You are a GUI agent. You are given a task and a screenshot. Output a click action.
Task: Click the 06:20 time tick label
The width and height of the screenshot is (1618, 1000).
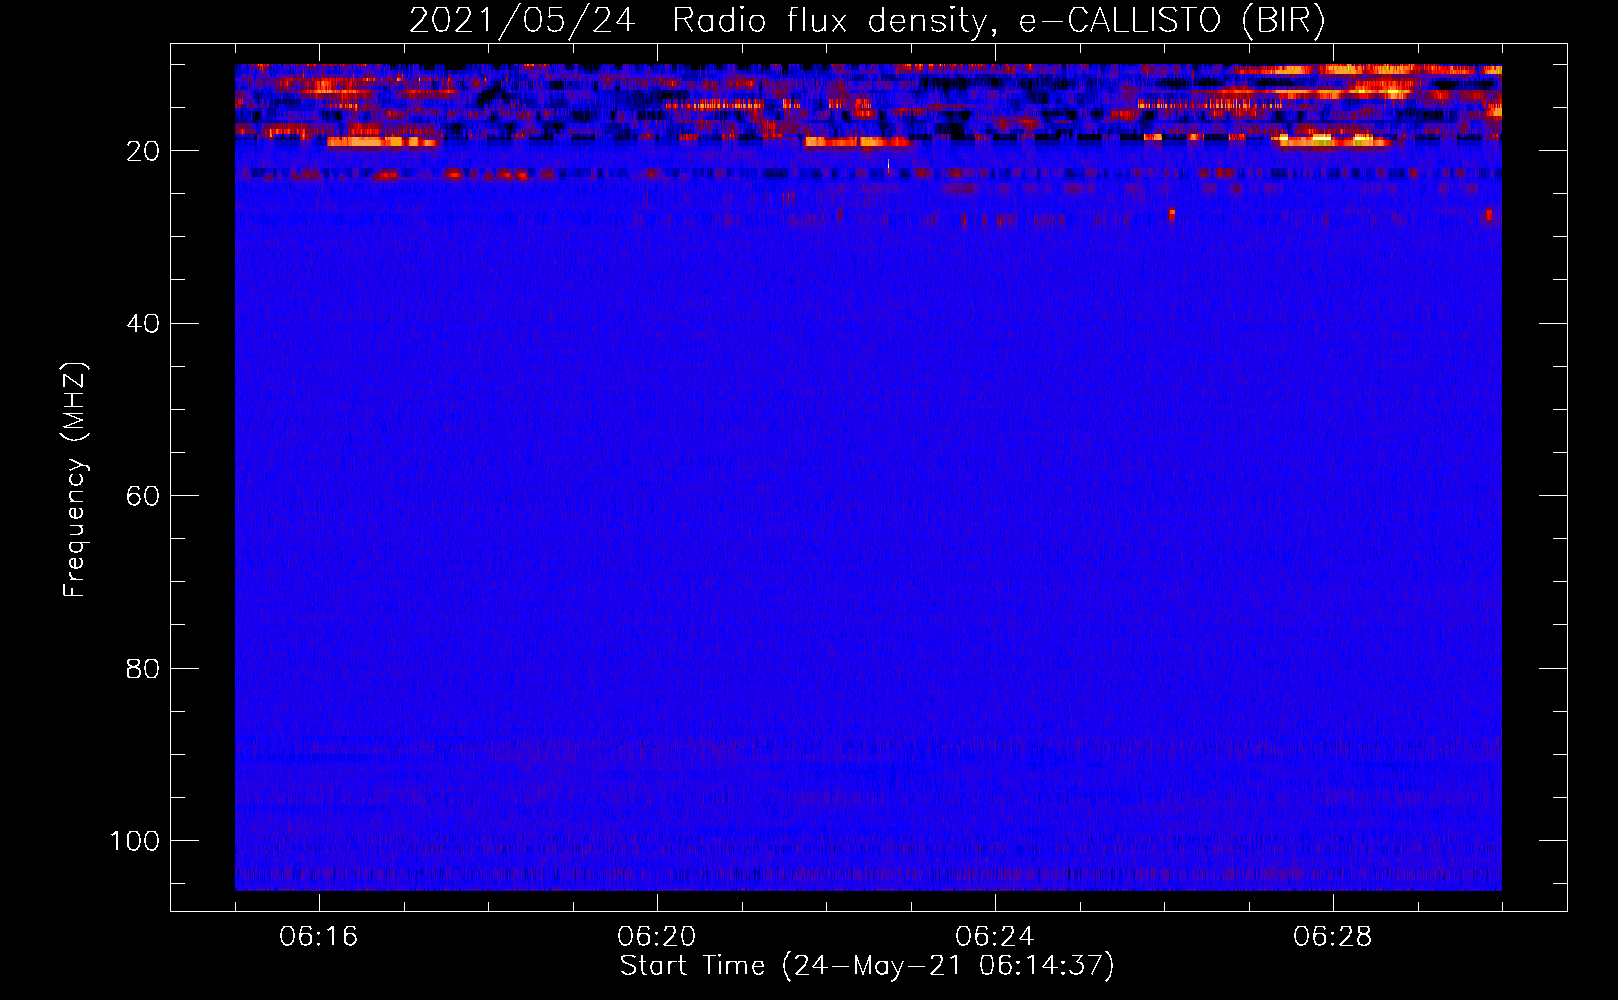[657, 937]
